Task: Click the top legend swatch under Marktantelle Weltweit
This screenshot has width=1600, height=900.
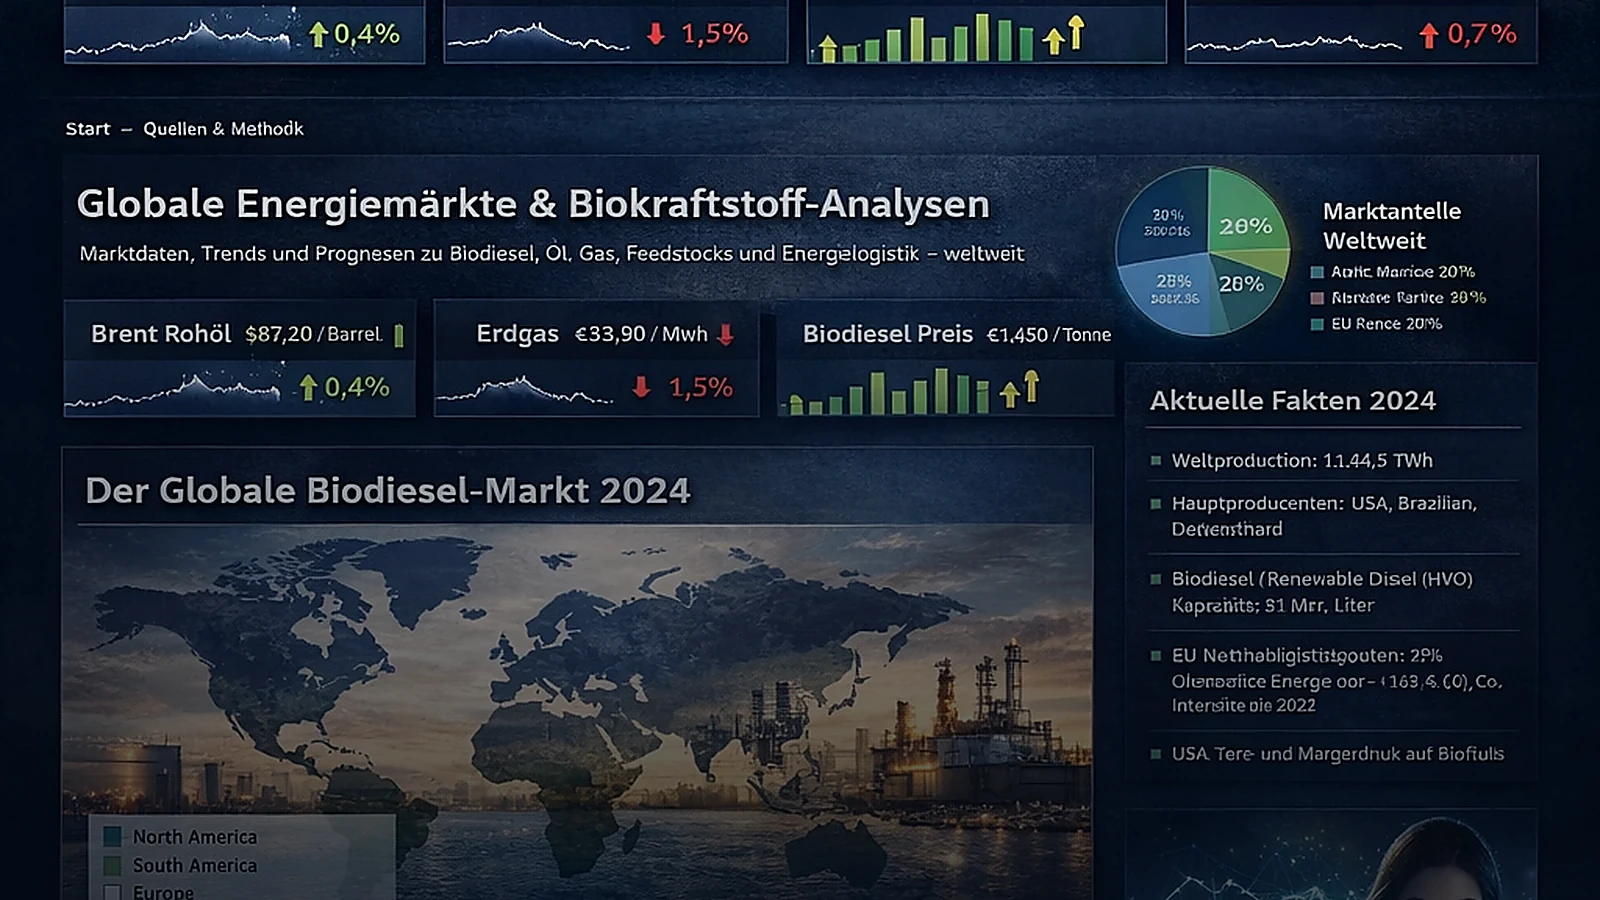Action: pyautogui.click(x=1317, y=272)
